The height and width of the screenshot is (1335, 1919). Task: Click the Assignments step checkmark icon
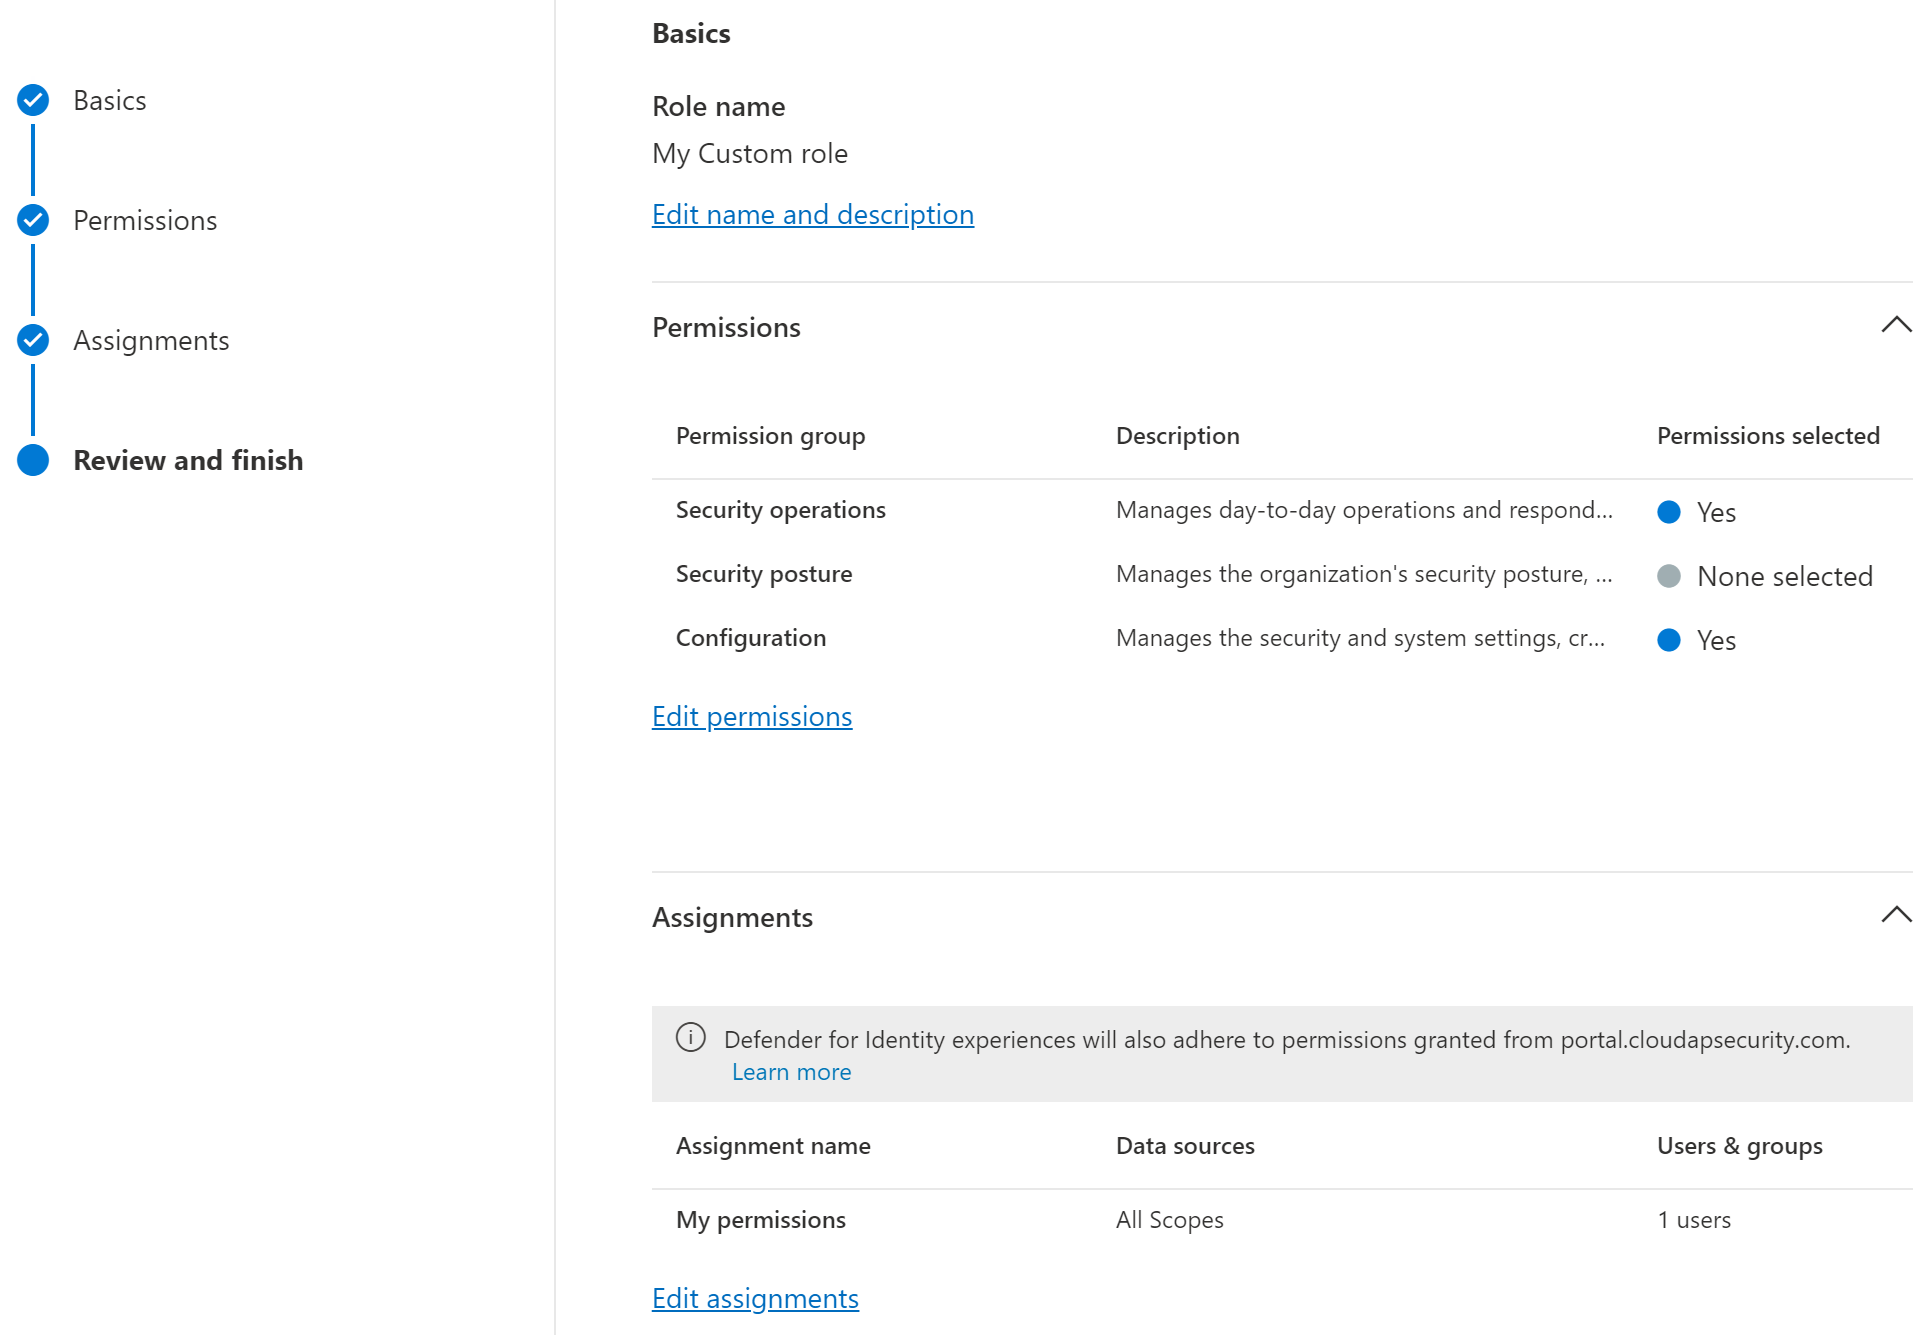tap(33, 340)
